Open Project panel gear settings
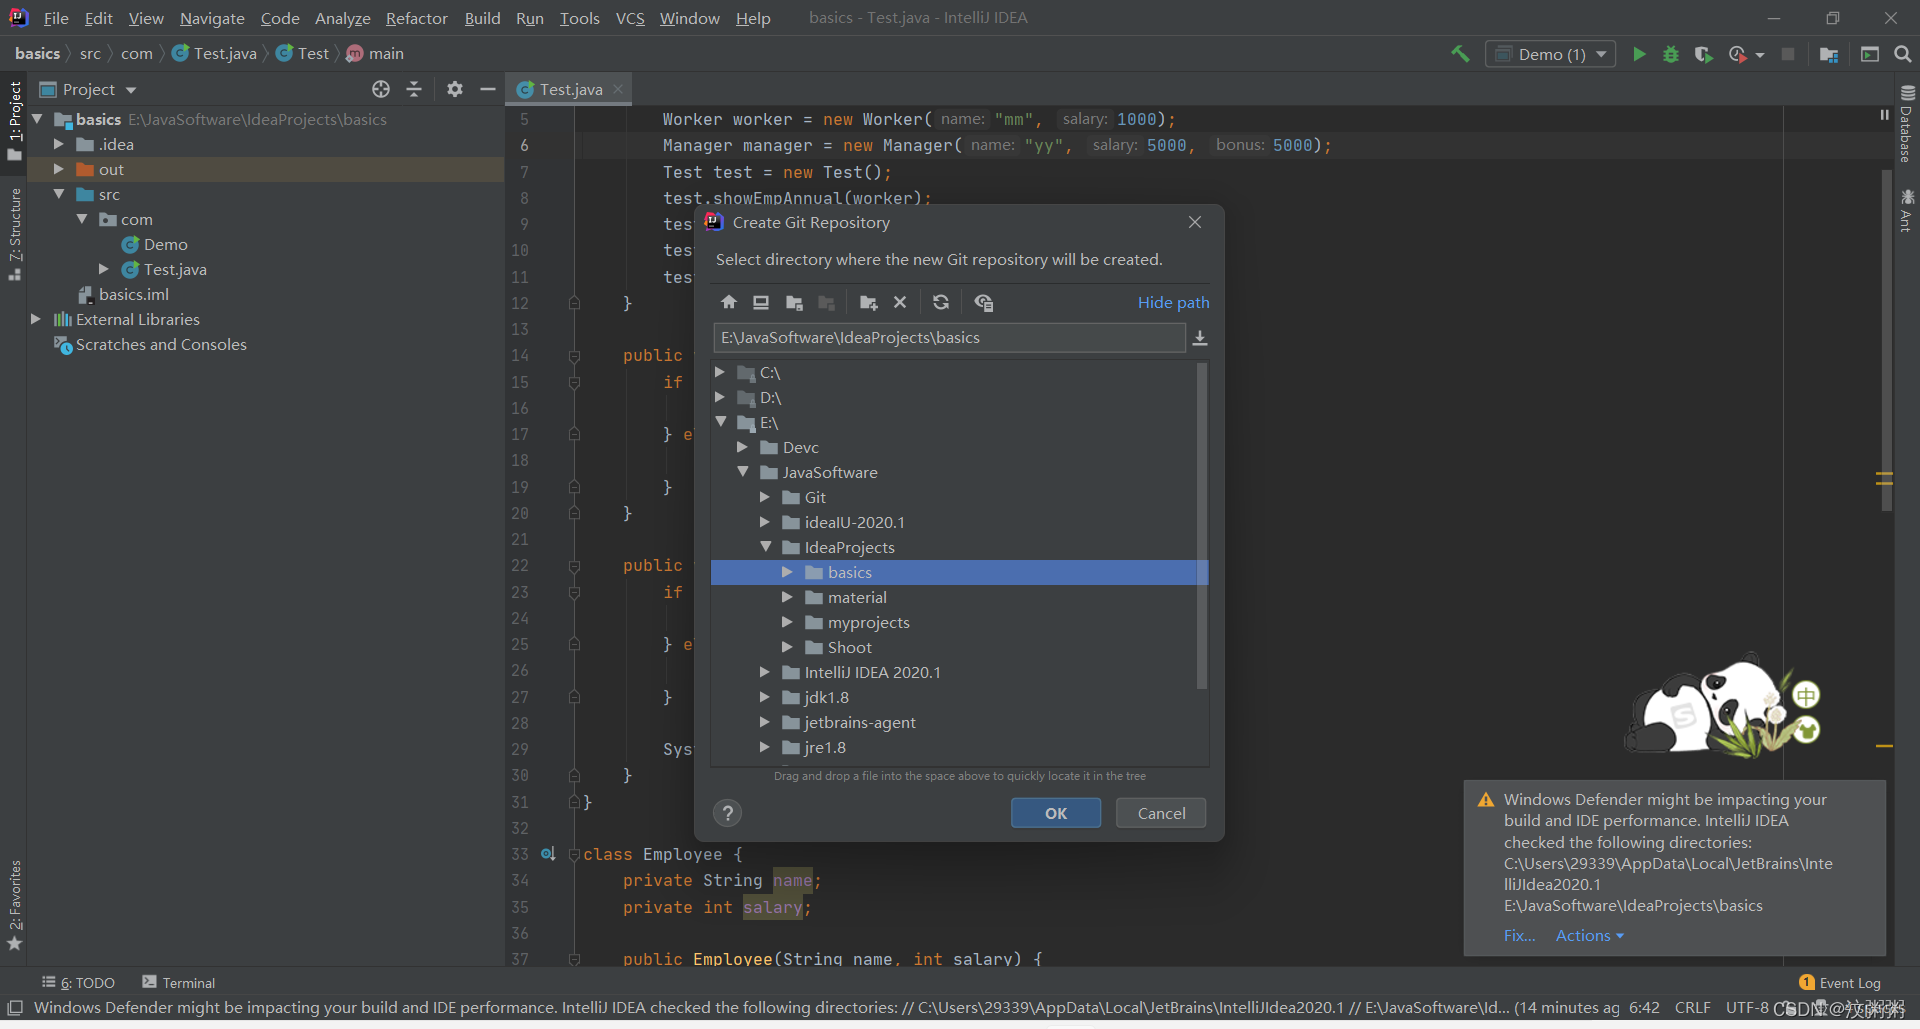 (455, 89)
